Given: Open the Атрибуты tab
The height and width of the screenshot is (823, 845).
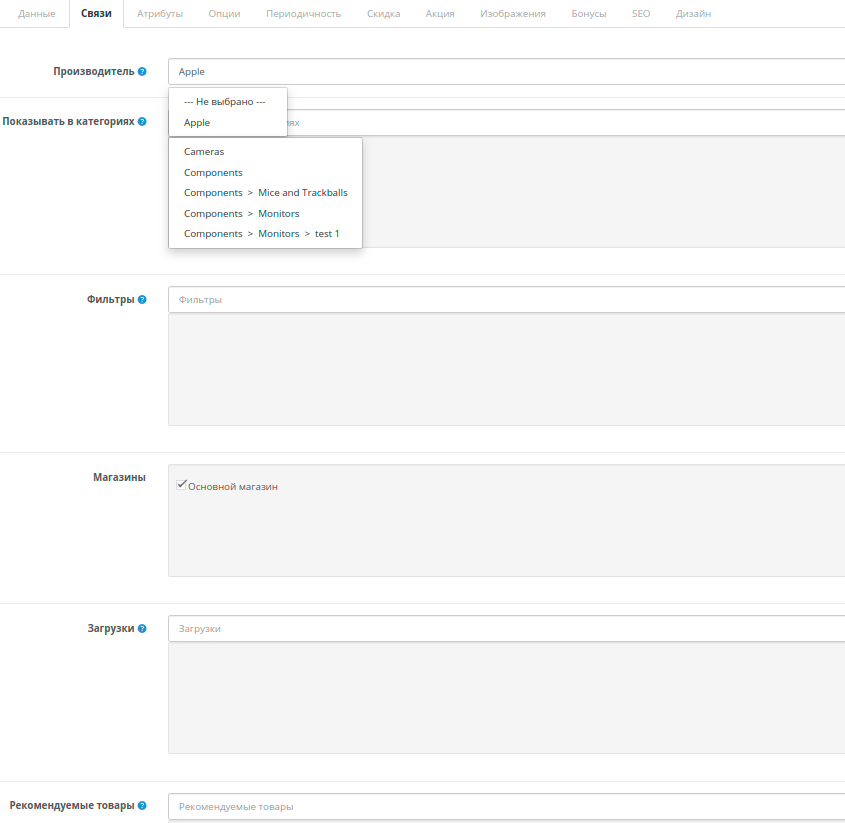Looking at the screenshot, I should [159, 13].
